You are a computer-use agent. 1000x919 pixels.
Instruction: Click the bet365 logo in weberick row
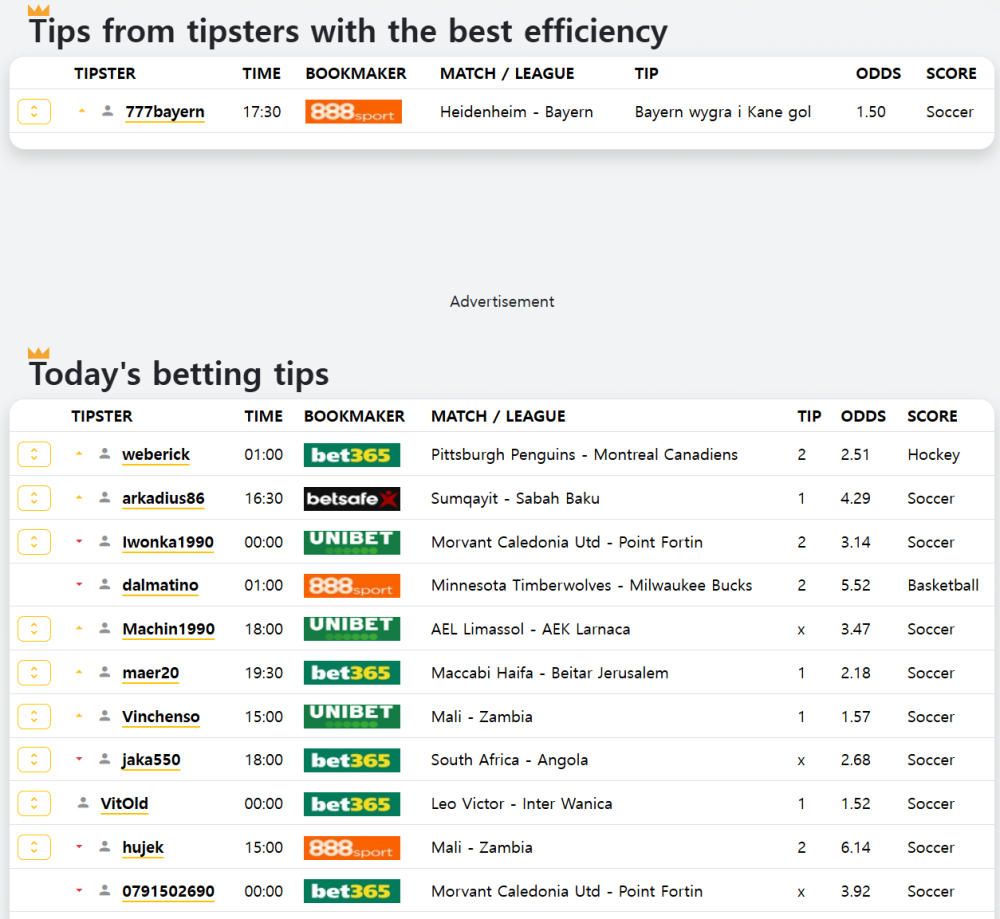click(x=352, y=455)
